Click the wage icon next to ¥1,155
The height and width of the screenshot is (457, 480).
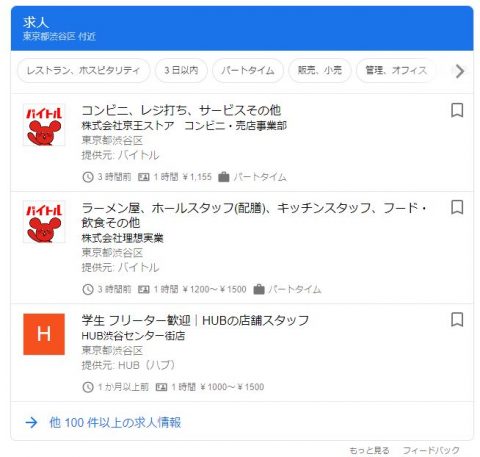point(144,177)
